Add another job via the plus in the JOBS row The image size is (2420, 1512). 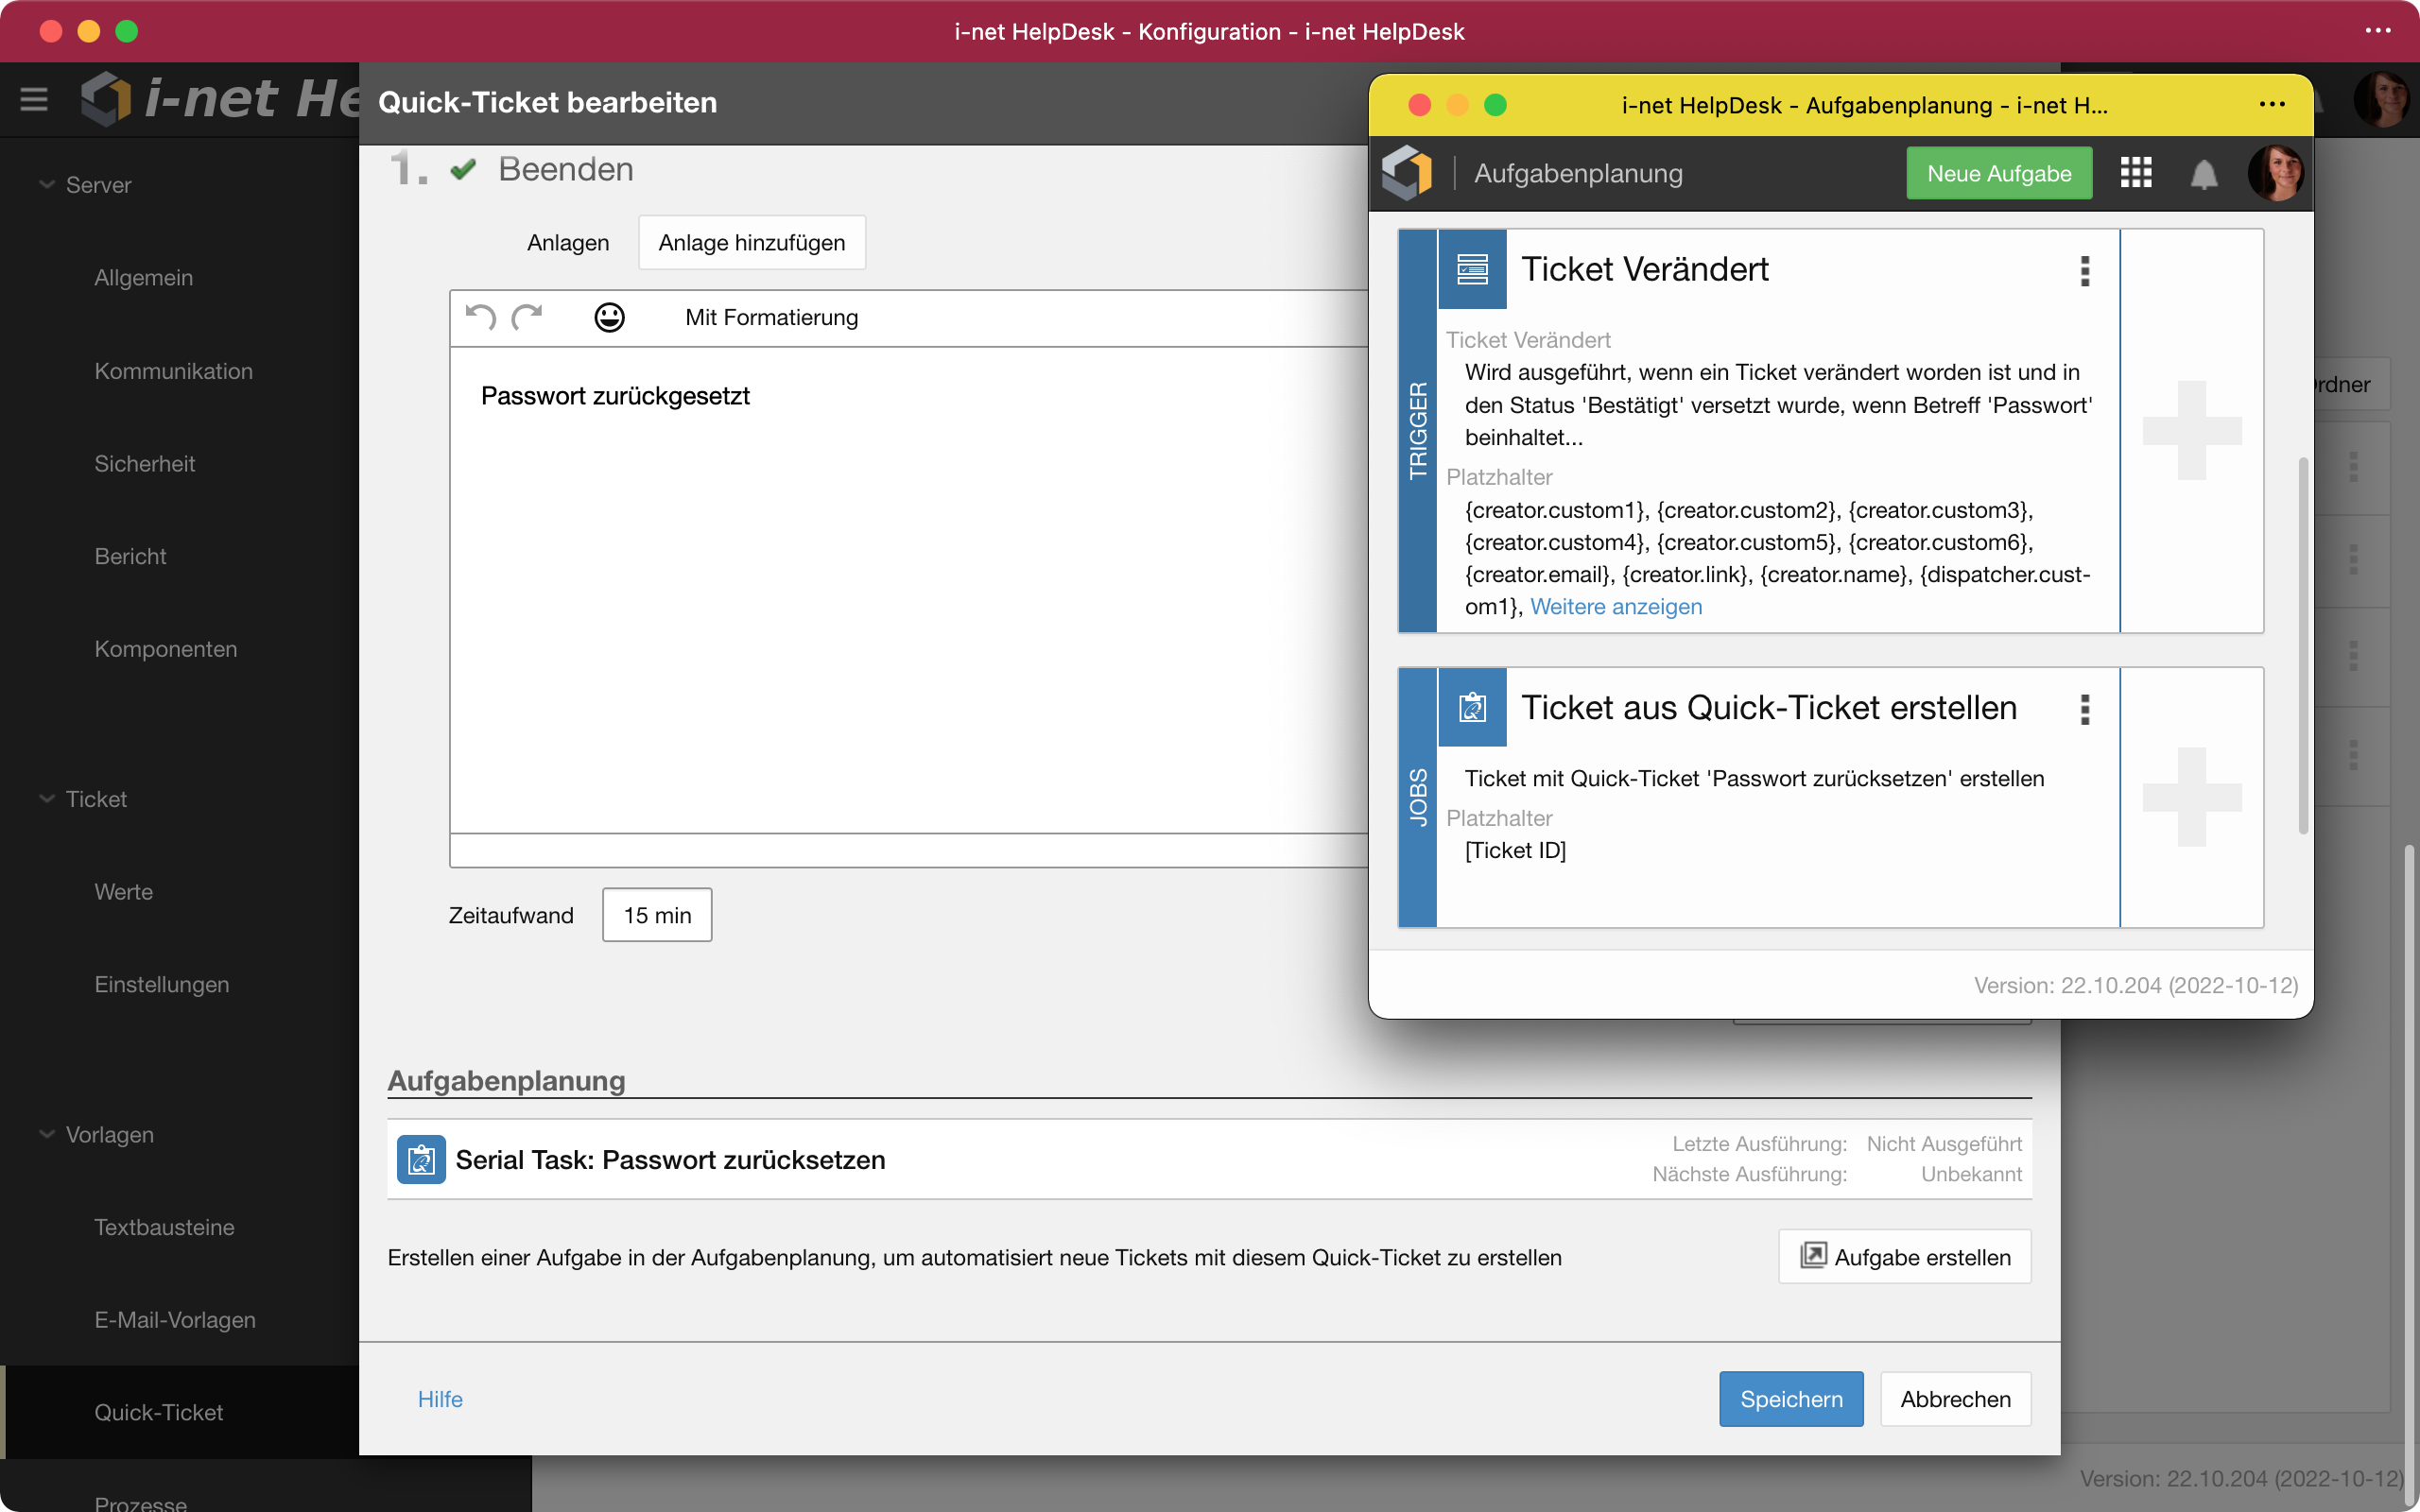[2192, 797]
